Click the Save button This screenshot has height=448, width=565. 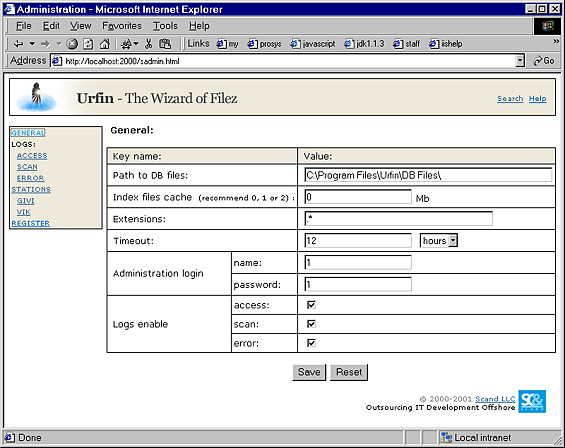[x=309, y=372]
